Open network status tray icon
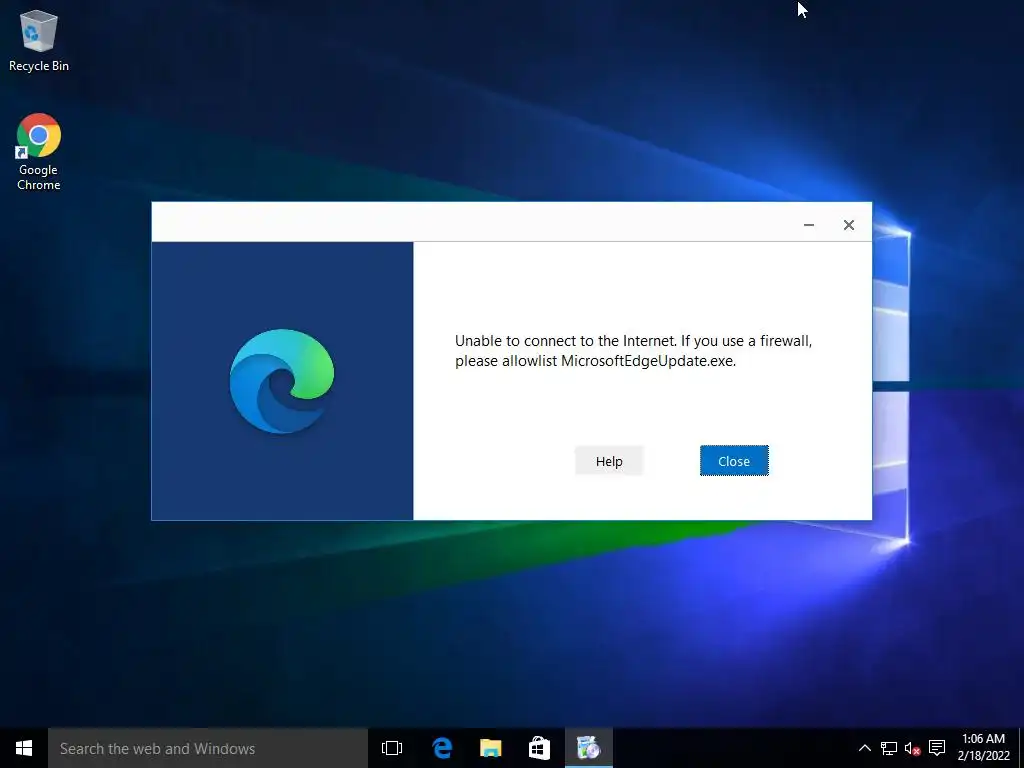 pyautogui.click(x=888, y=748)
